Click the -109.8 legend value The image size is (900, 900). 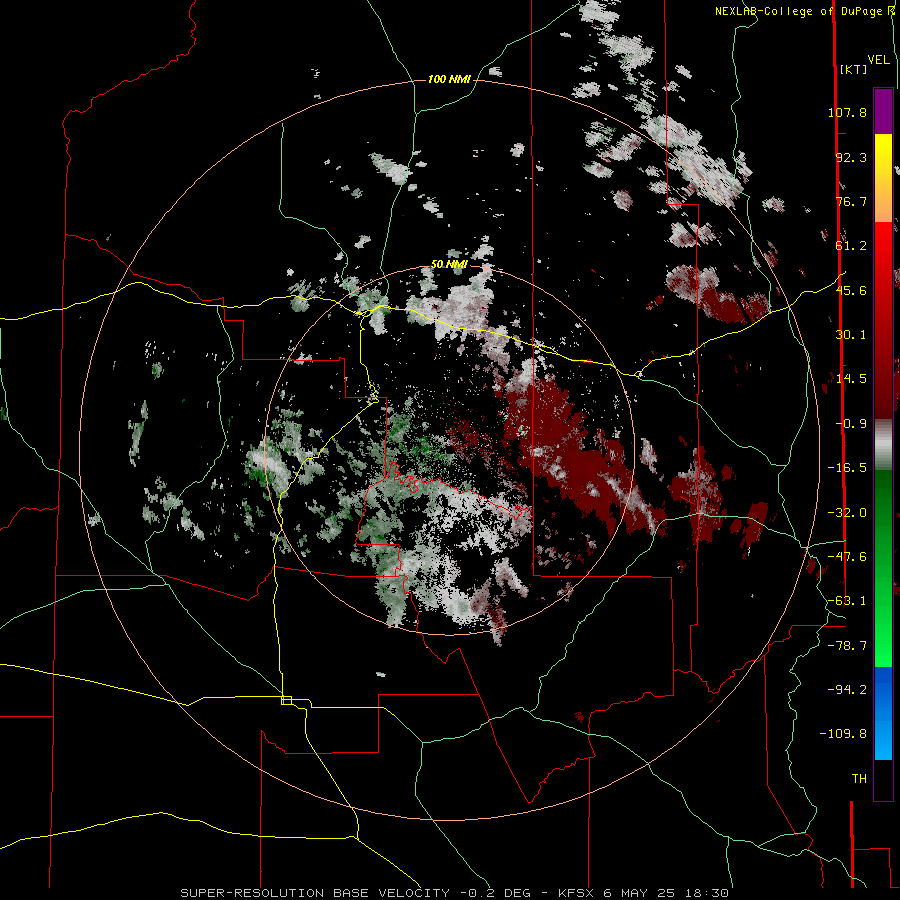[x=843, y=734]
